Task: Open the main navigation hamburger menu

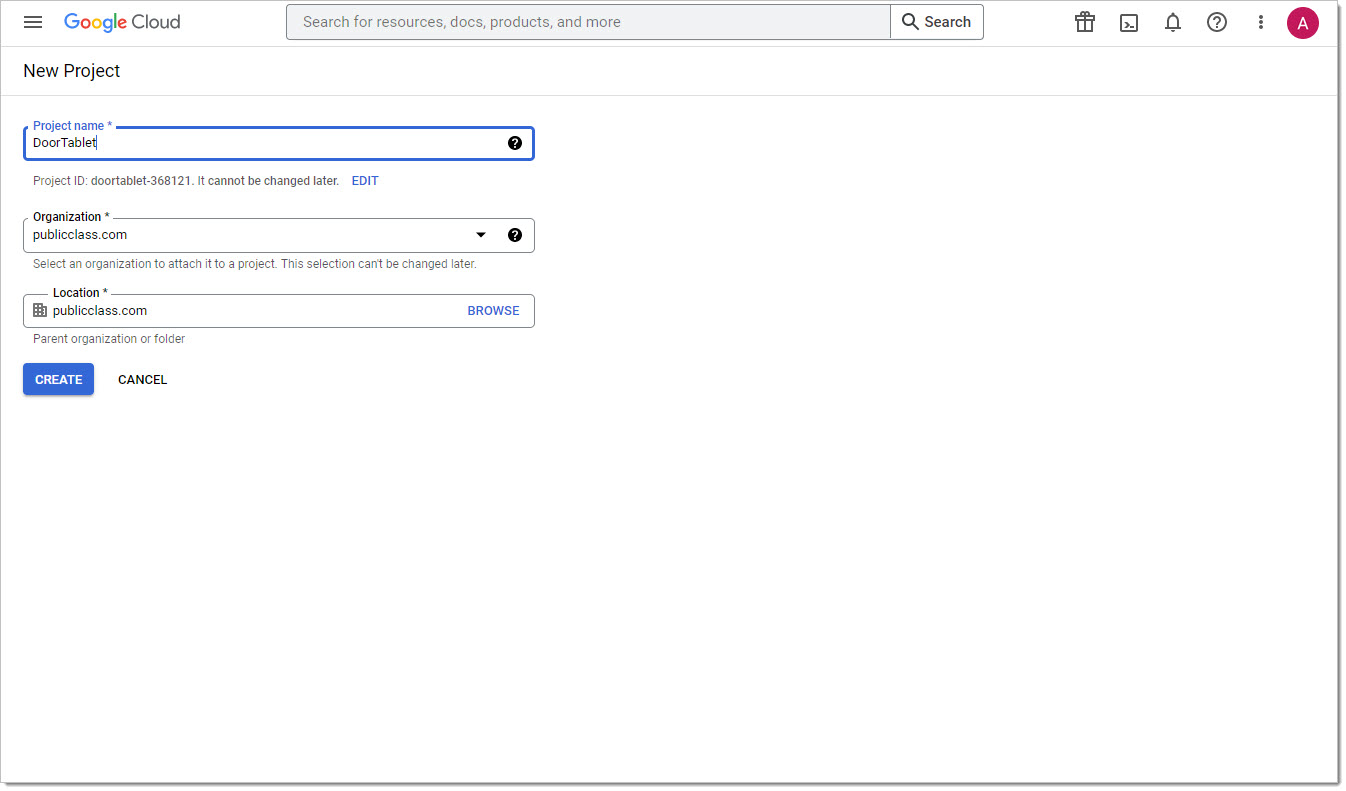Action: (x=33, y=22)
